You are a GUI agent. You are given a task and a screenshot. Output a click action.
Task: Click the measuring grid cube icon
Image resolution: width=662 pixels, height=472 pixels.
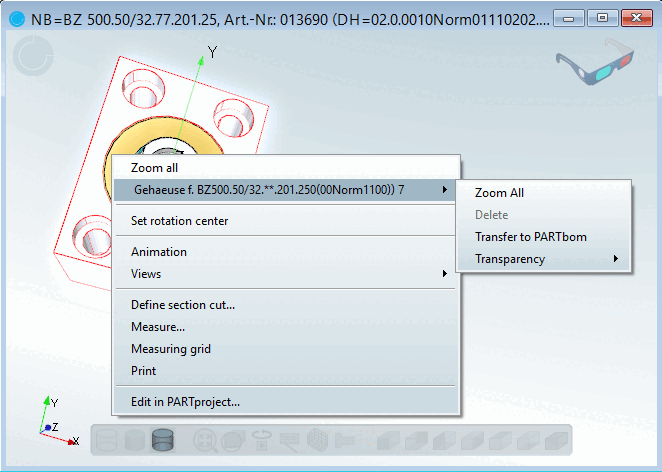[x=317, y=440]
